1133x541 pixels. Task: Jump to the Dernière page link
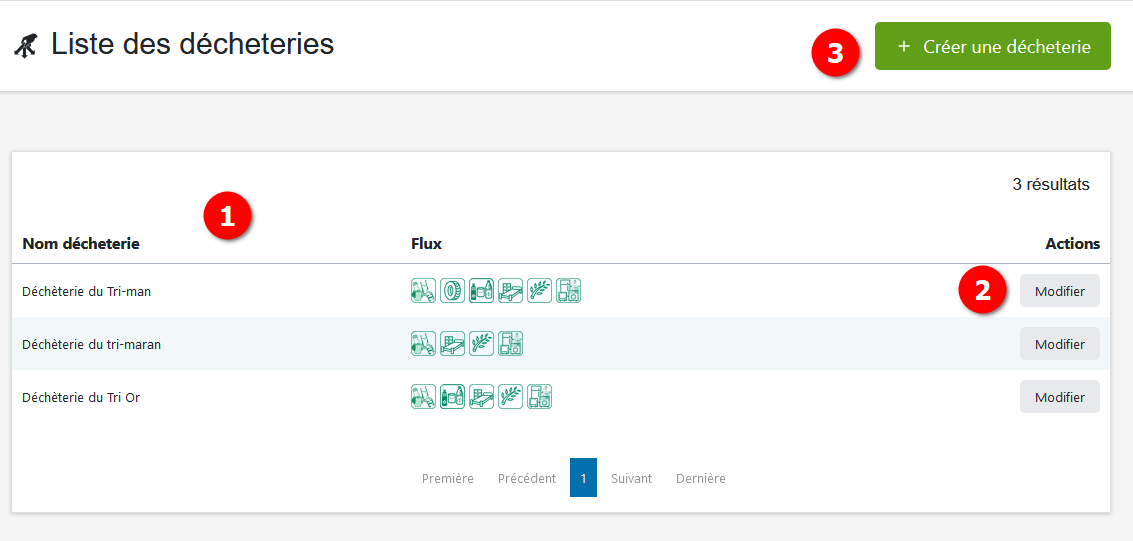click(700, 479)
